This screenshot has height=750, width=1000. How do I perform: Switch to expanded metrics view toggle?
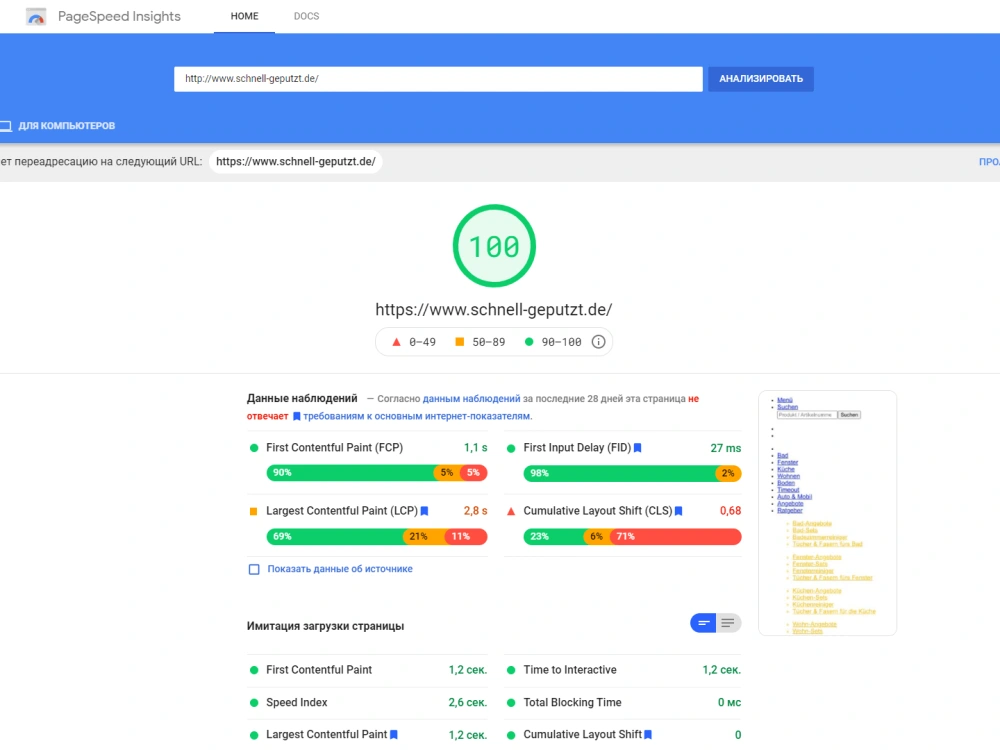728,623
